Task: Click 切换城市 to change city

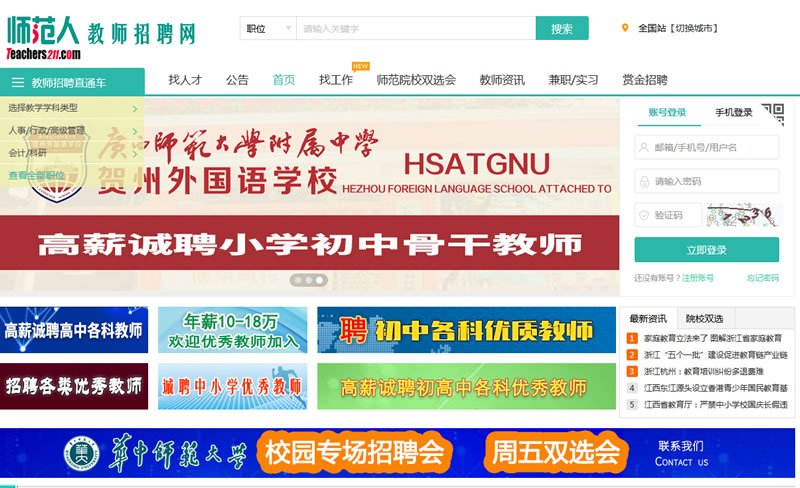Action: click(696, 29)
